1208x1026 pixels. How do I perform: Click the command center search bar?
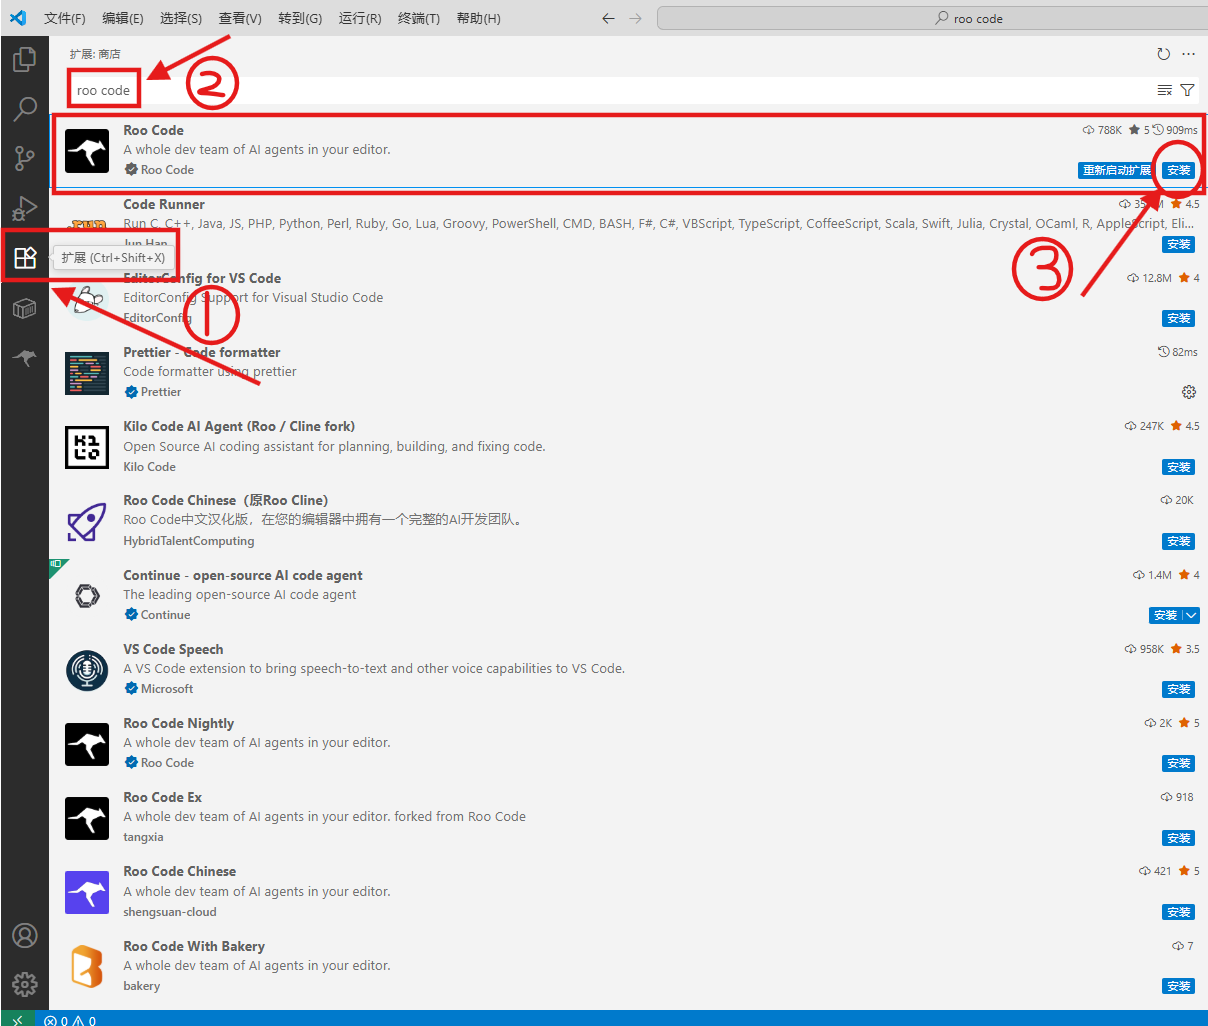point(930,18)
